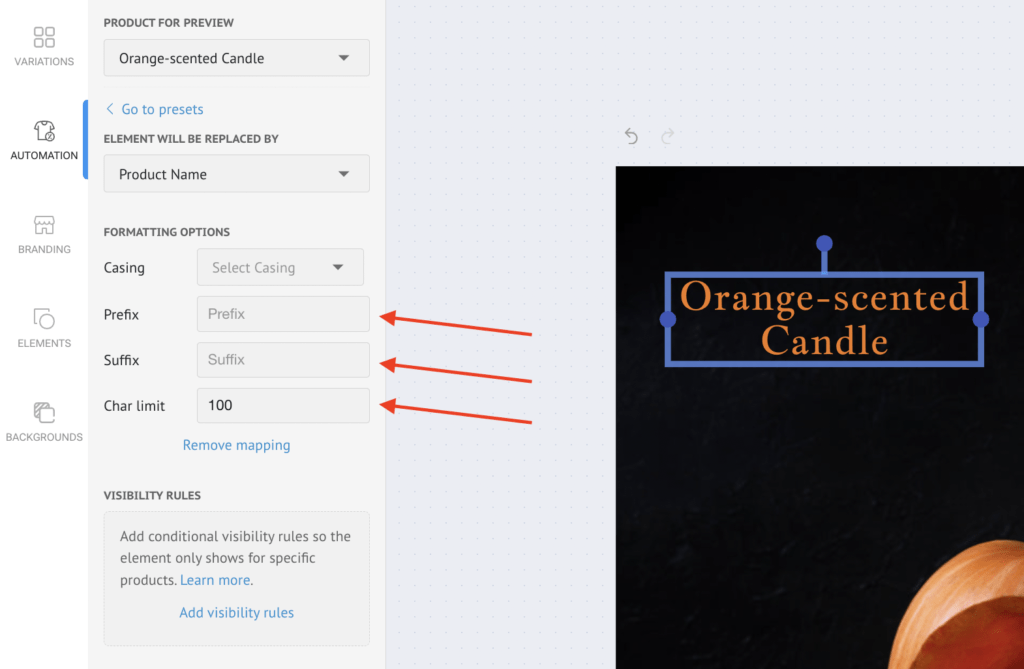The image size is (1024, 669).
Task: Open the Elements shapes icon
Action: tap(44, 319)
